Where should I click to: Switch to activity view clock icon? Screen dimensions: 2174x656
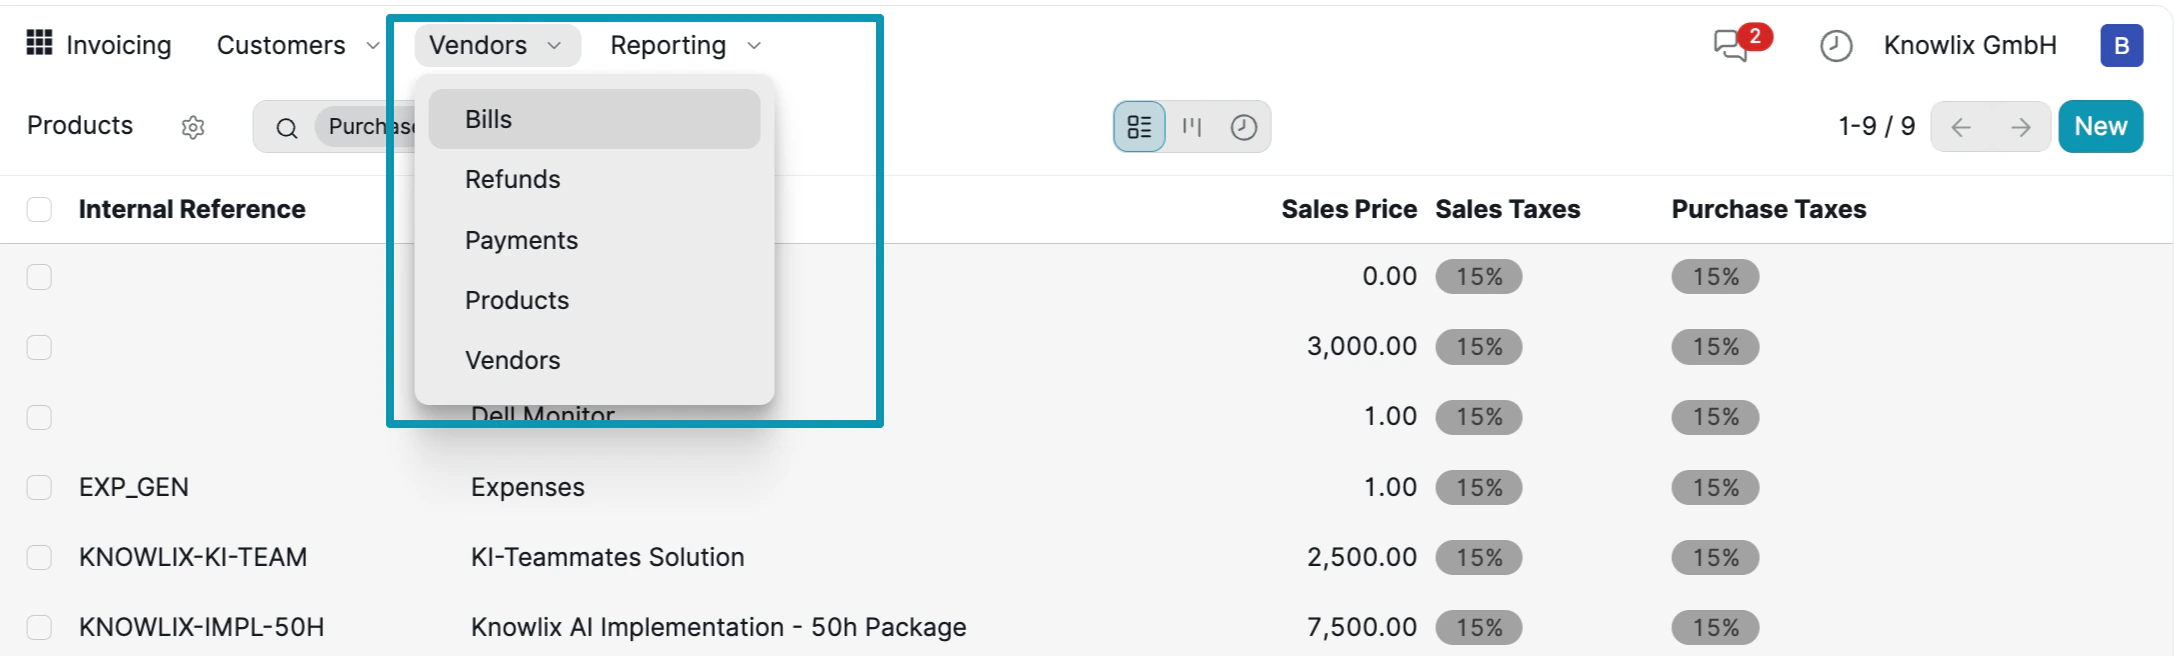click(x=1244, y=127)
